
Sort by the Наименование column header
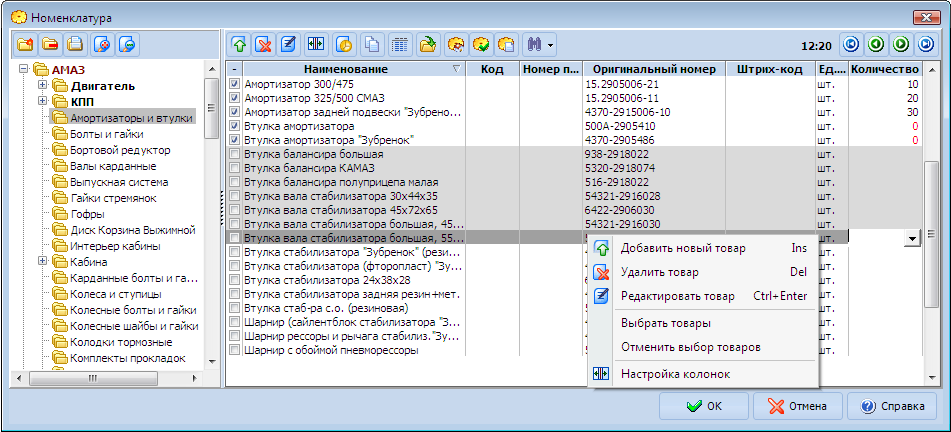click(346, 69)
